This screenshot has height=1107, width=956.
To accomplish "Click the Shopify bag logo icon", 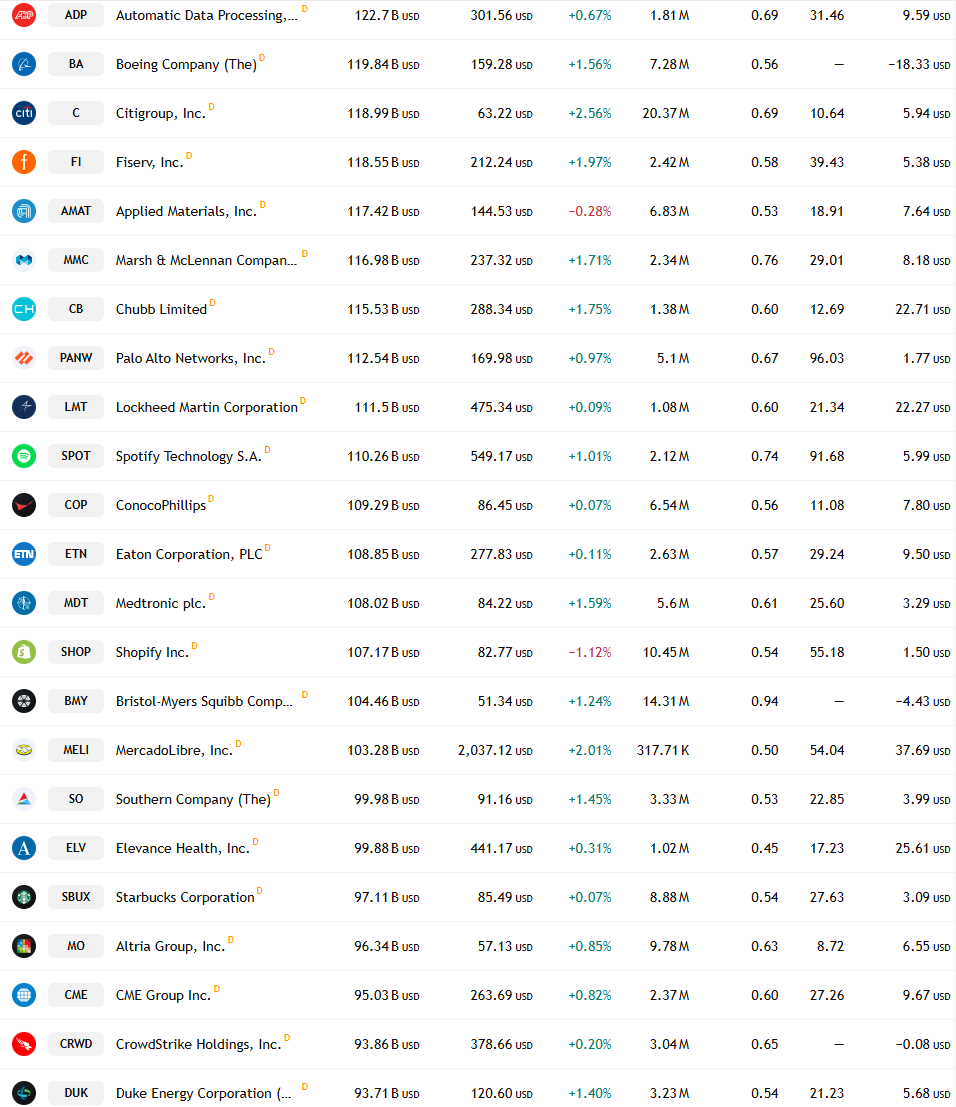I will (24, 652).
